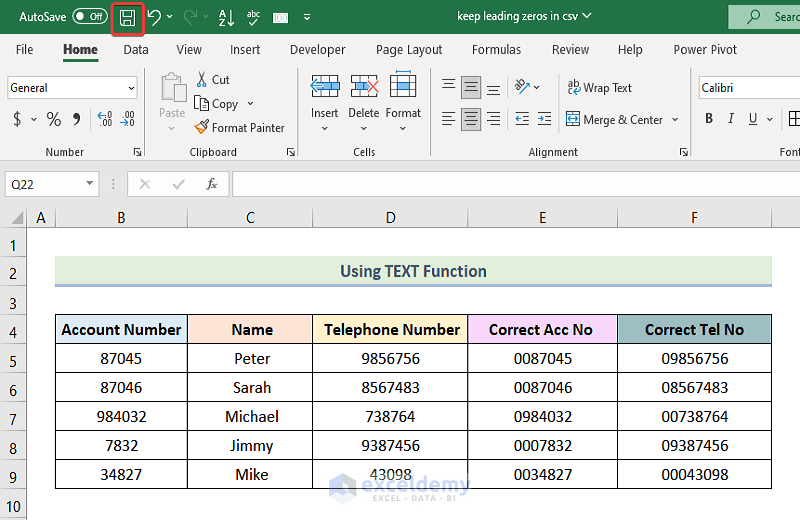Click Delete cells icon

pyautogui.click(x=364, y=86)
